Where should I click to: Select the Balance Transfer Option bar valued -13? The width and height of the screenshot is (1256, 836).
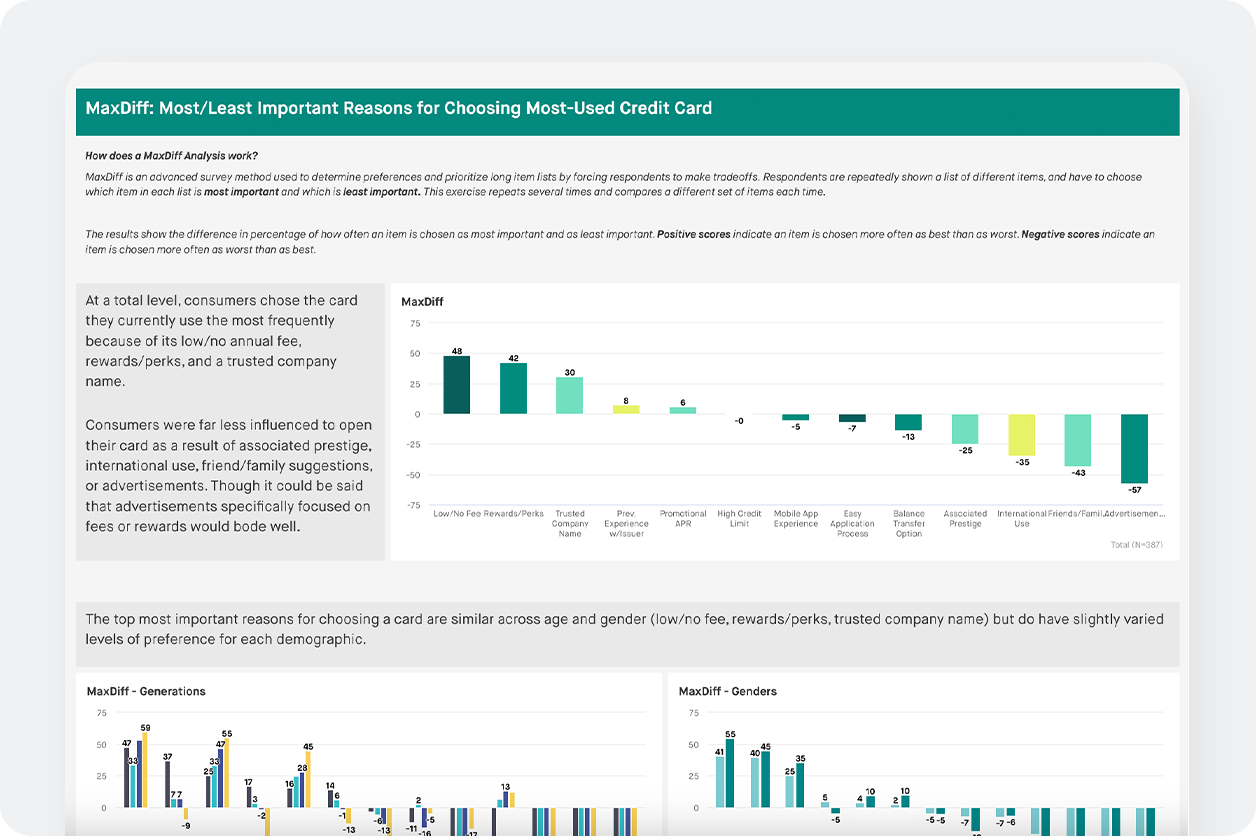pos(908,422)
